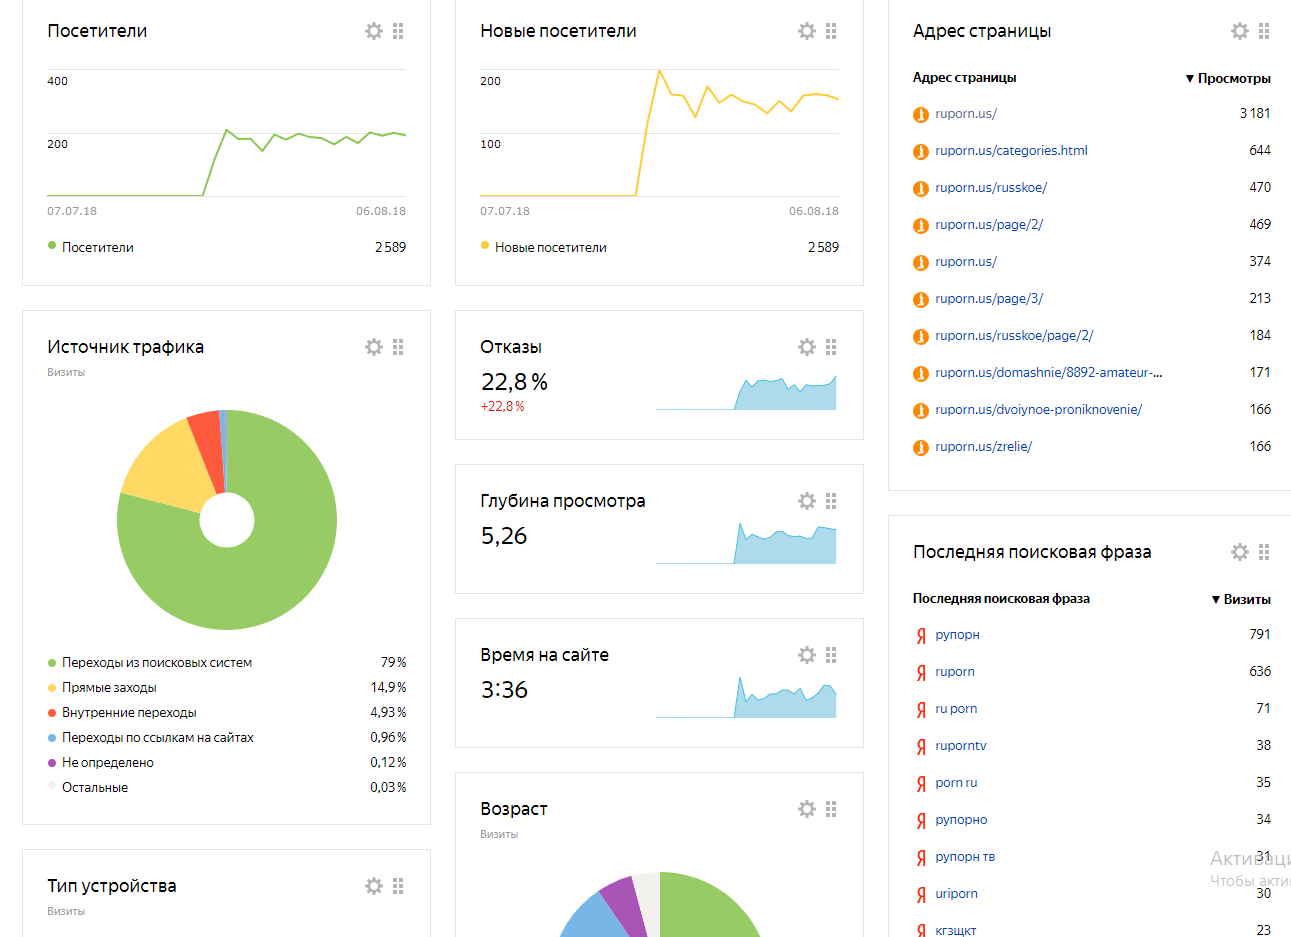Open the ruporn.us/dvoiynoe-proniknovenie/ link

point(1038,410)
